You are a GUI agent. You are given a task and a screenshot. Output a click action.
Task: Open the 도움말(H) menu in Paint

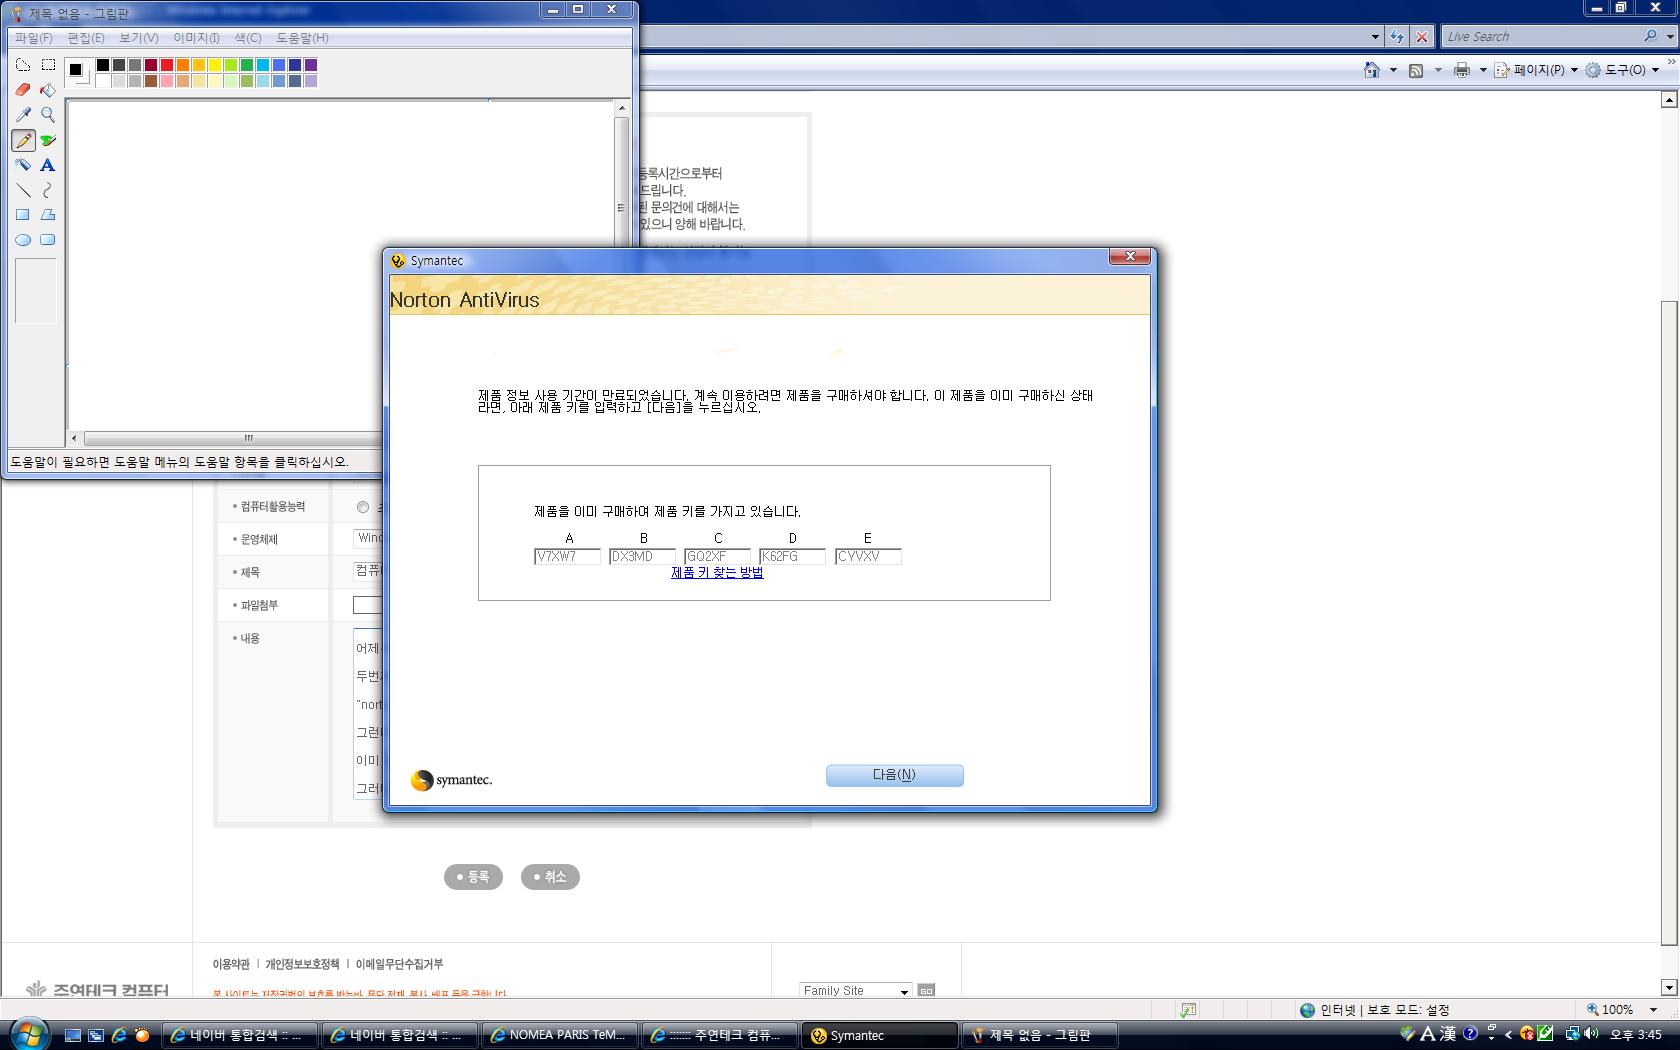pyautogui.click(x=302, y=38)
